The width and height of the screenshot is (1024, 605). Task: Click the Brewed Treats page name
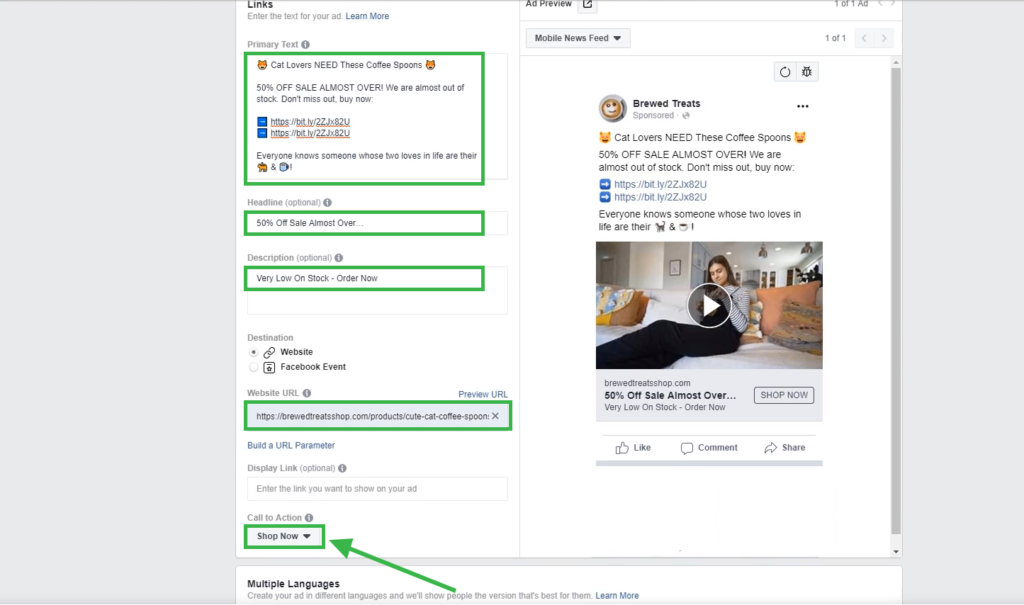pyautogui.click(x=666, y=103)
